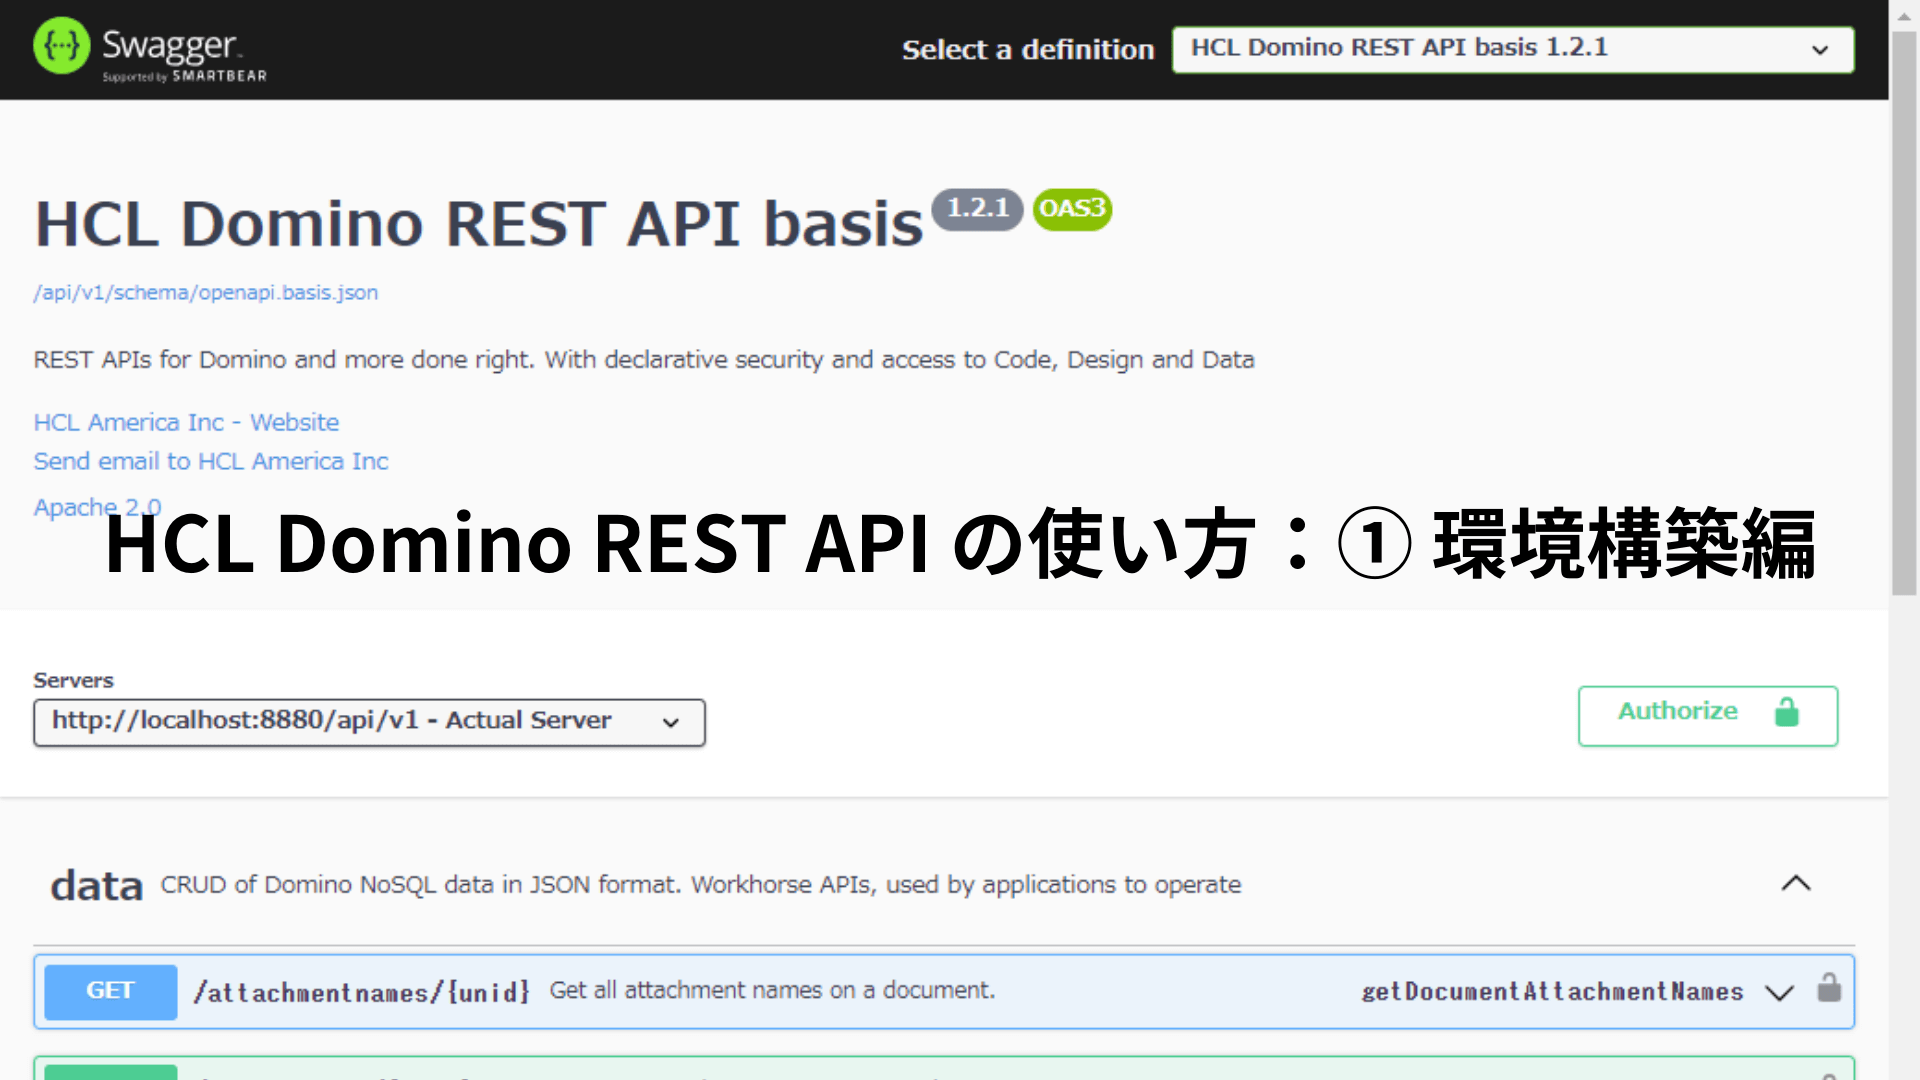Click padlock icon on attachmentnames GET row
1920x1080 pixels.
tap(1829, 989)
